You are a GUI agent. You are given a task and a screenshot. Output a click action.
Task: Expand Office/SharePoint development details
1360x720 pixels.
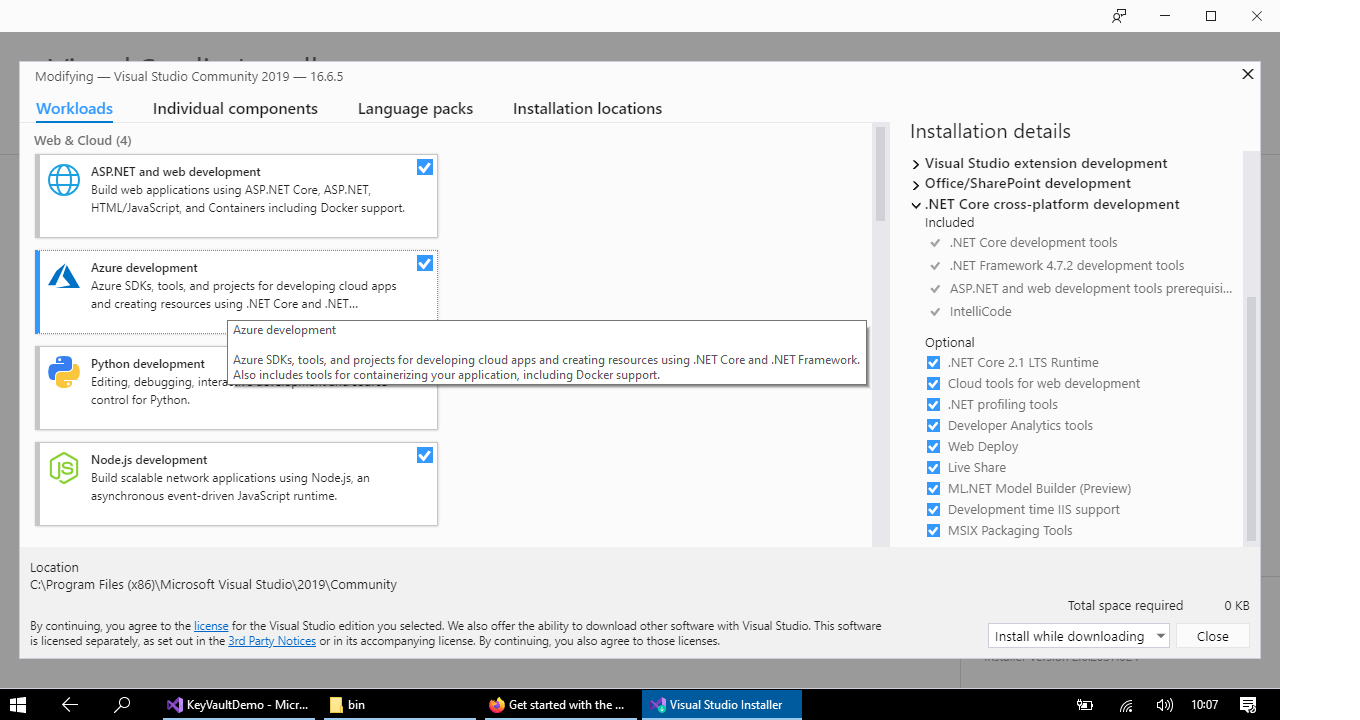pos(916,184)
